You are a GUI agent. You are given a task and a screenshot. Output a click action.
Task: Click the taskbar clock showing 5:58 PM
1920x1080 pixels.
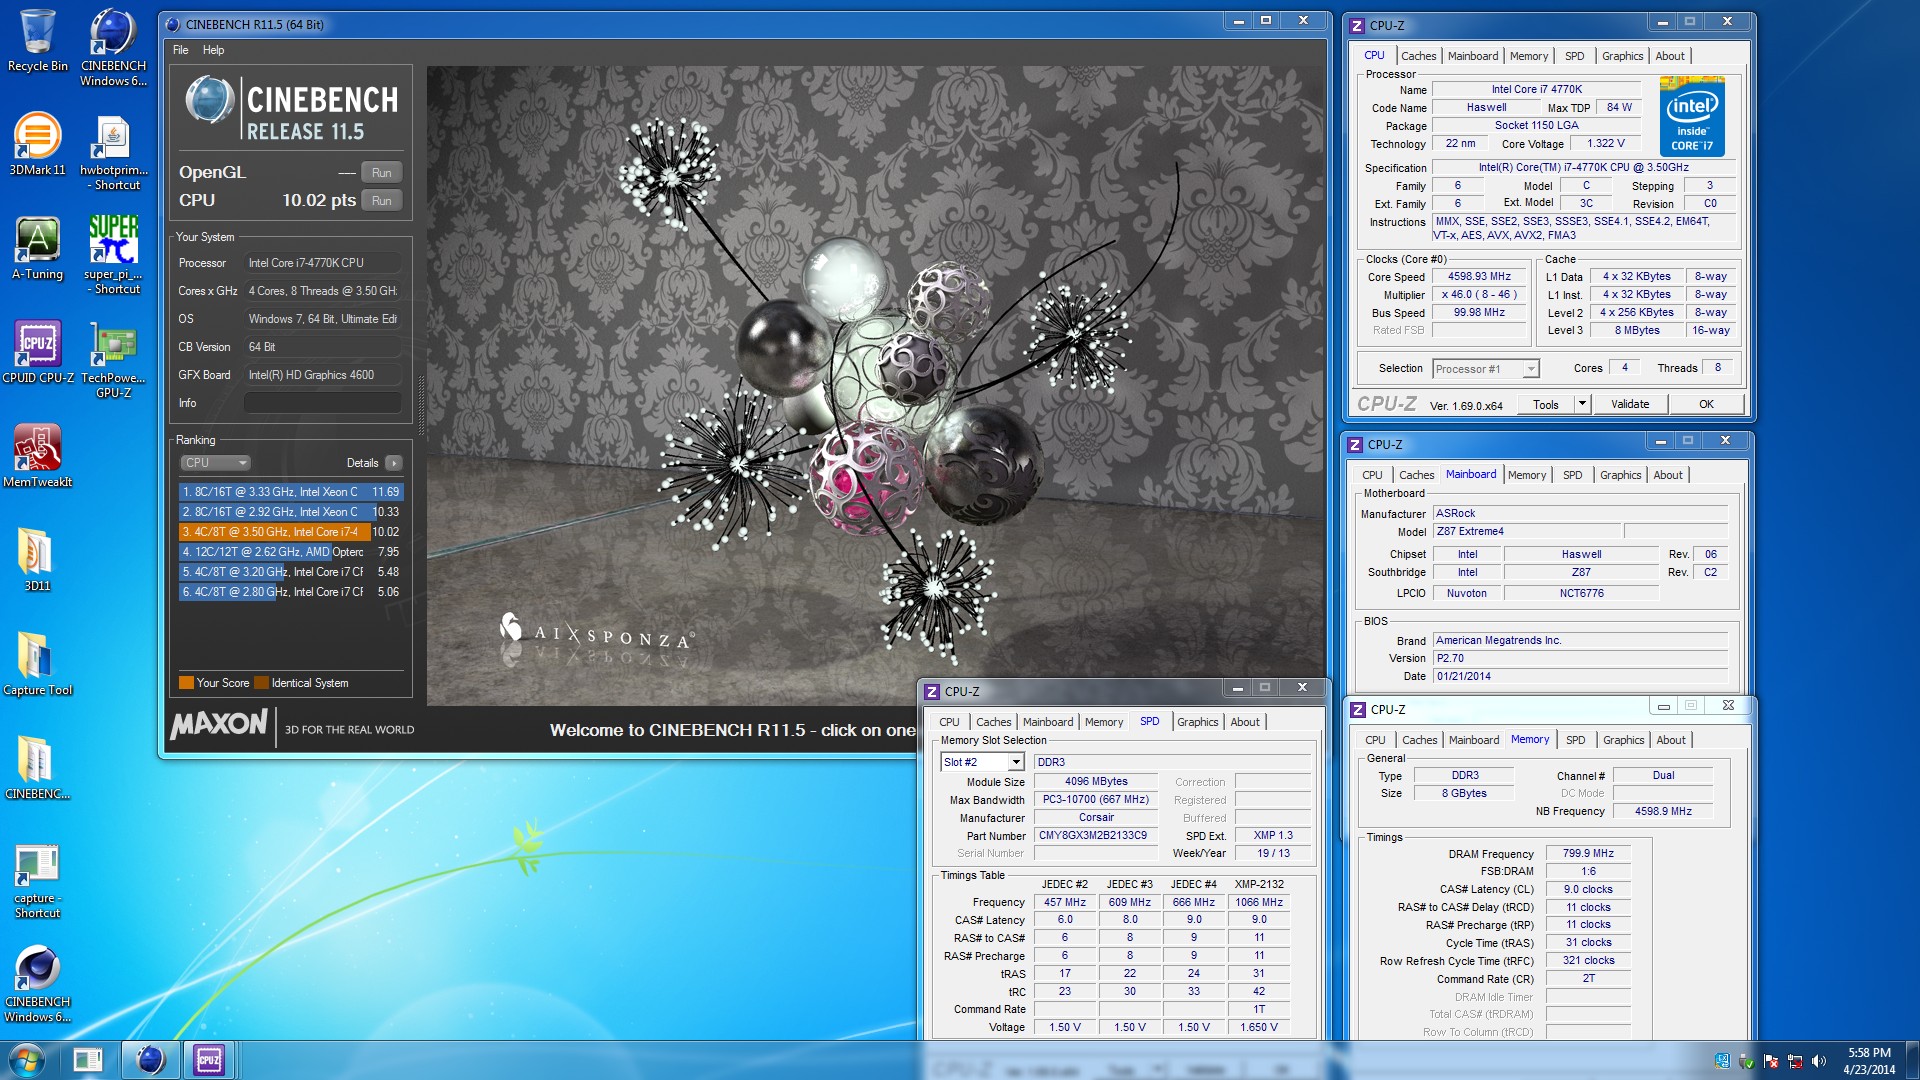[1869, 1061]
